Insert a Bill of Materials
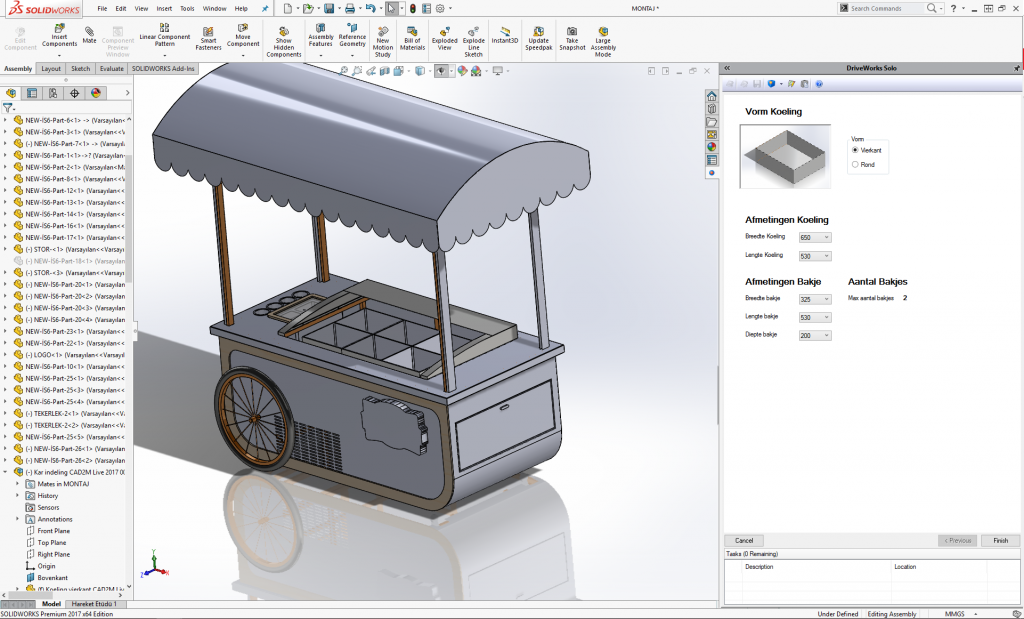 pyautogui.click(x=412, y=39)
